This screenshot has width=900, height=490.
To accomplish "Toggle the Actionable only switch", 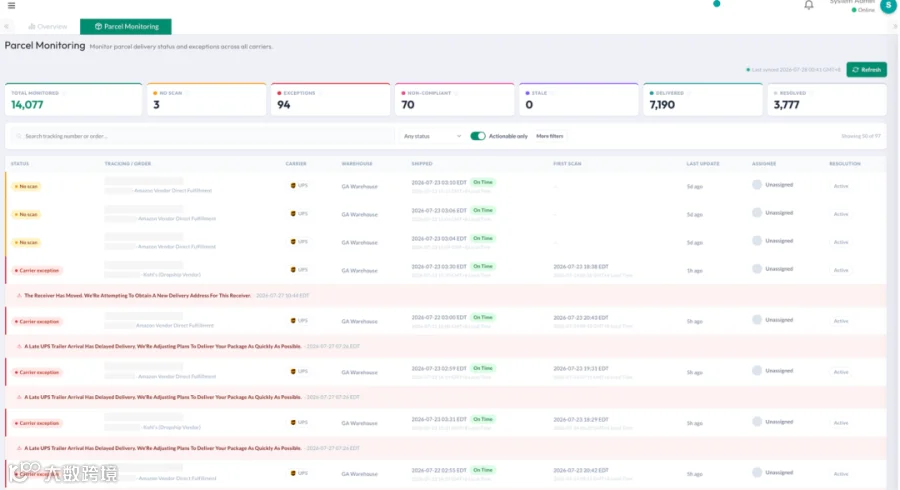I will point(478,136).
